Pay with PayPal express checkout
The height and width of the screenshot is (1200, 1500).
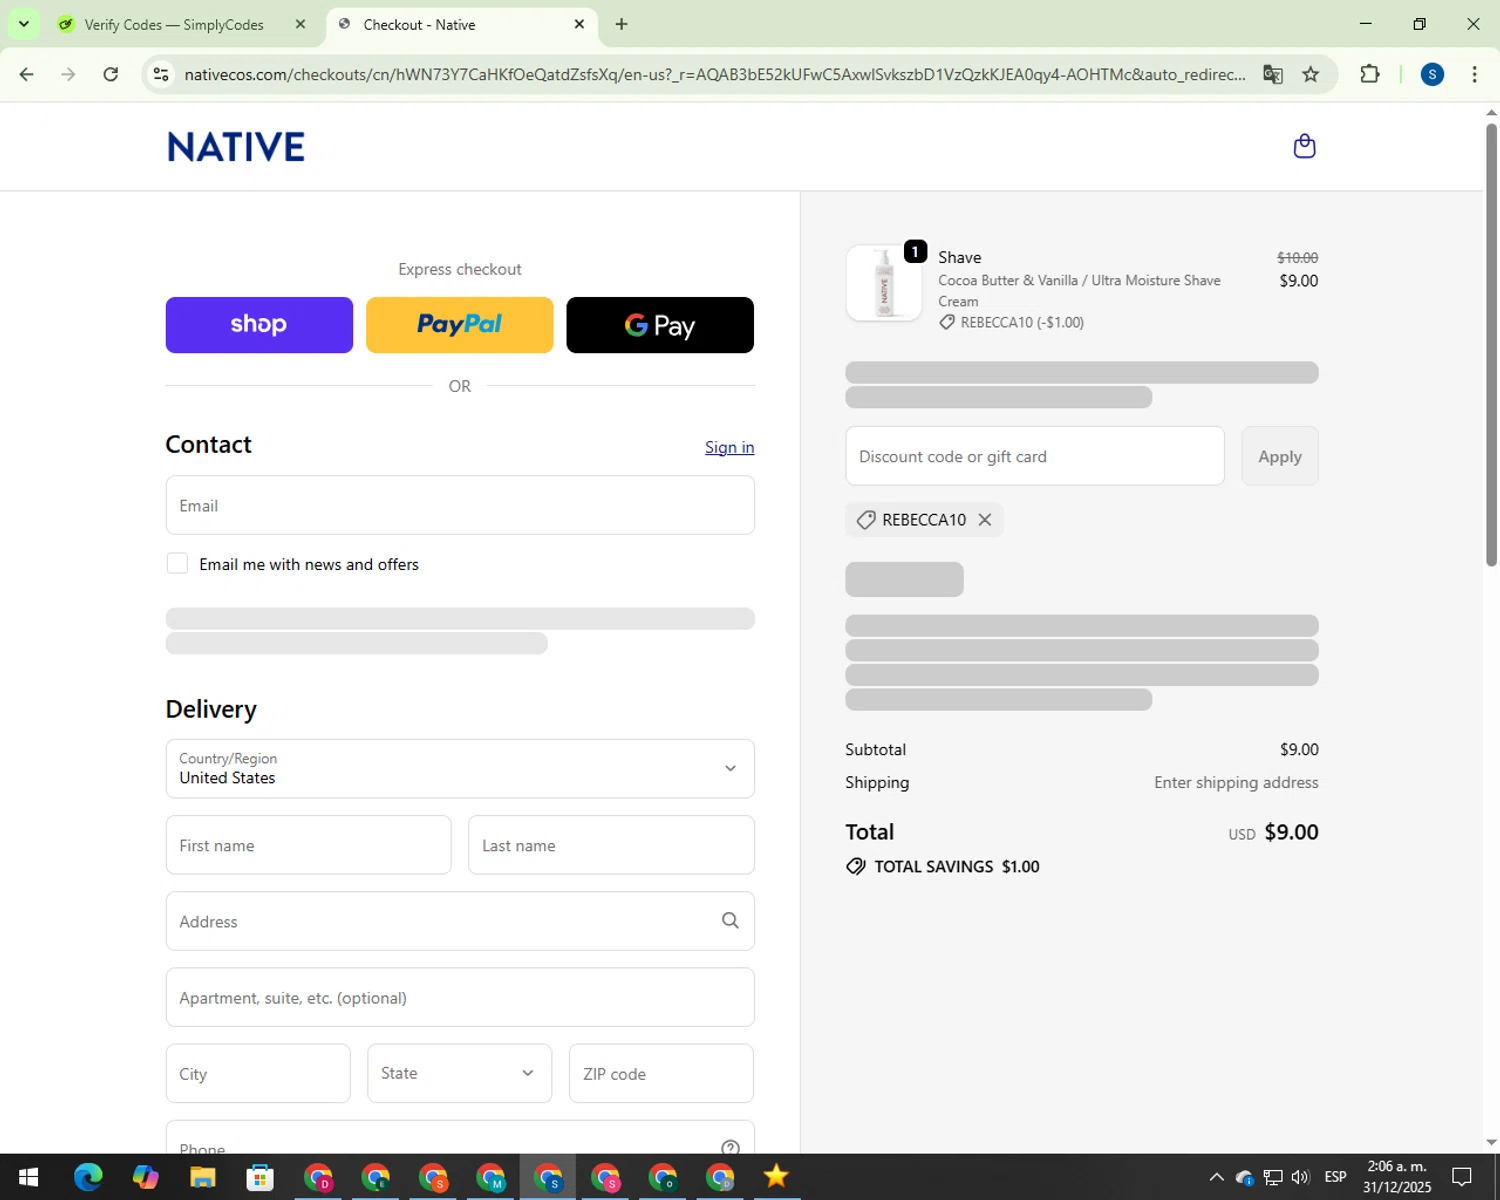(x=459, y=325)
